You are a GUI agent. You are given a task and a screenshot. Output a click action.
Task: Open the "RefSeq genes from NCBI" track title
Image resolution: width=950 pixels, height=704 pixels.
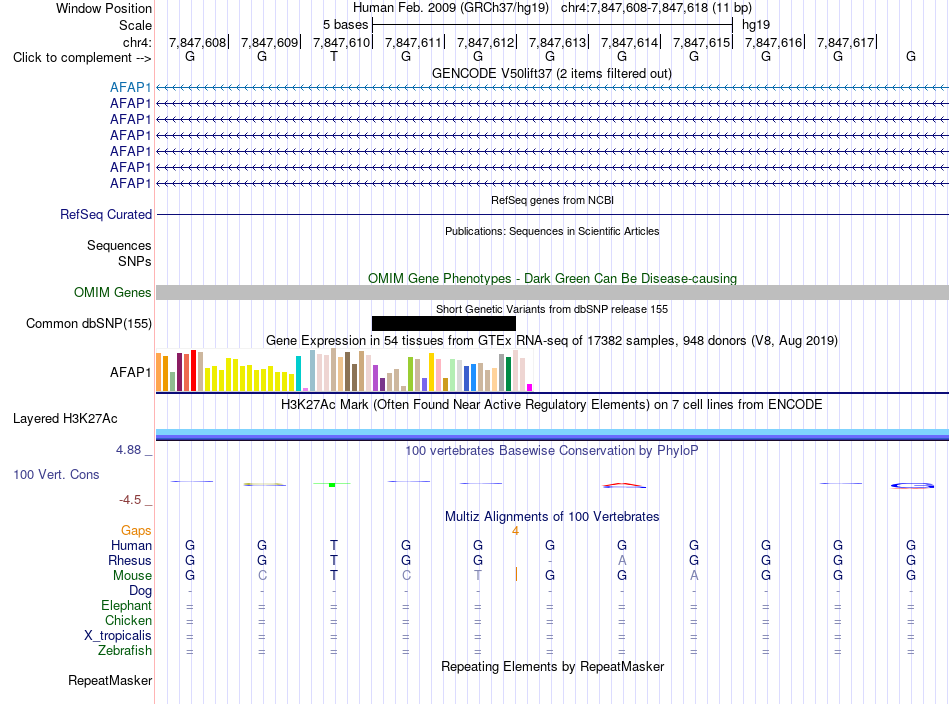(552, 200)
